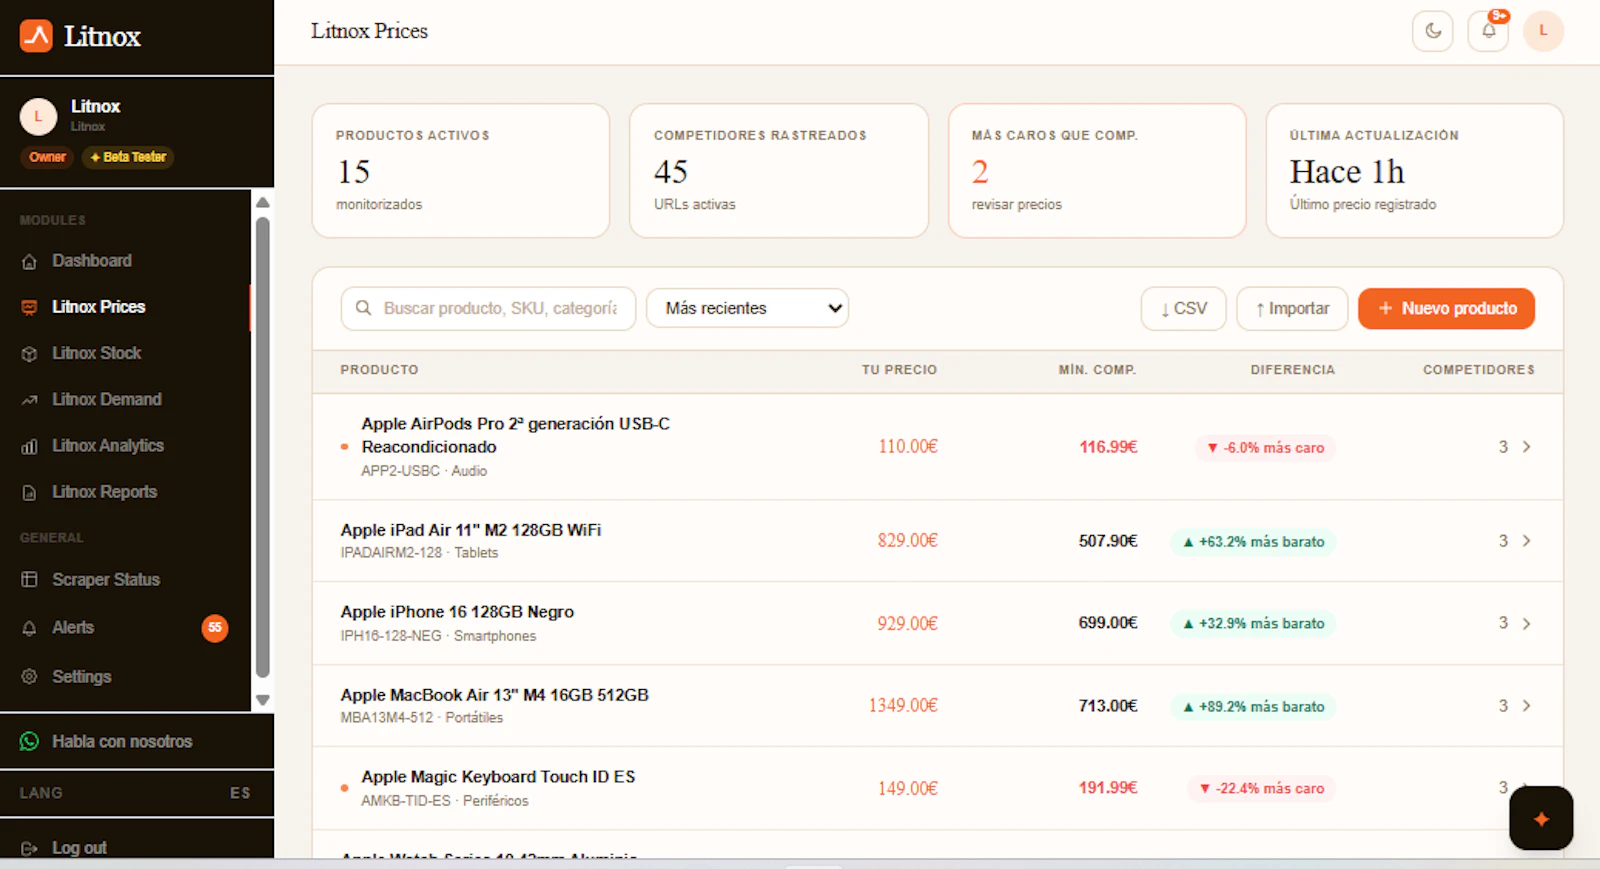Image resolution: width=1600 pixels, height=869 pixels.
Task: Click +32.9% más barato badge
Action: 1253,624
